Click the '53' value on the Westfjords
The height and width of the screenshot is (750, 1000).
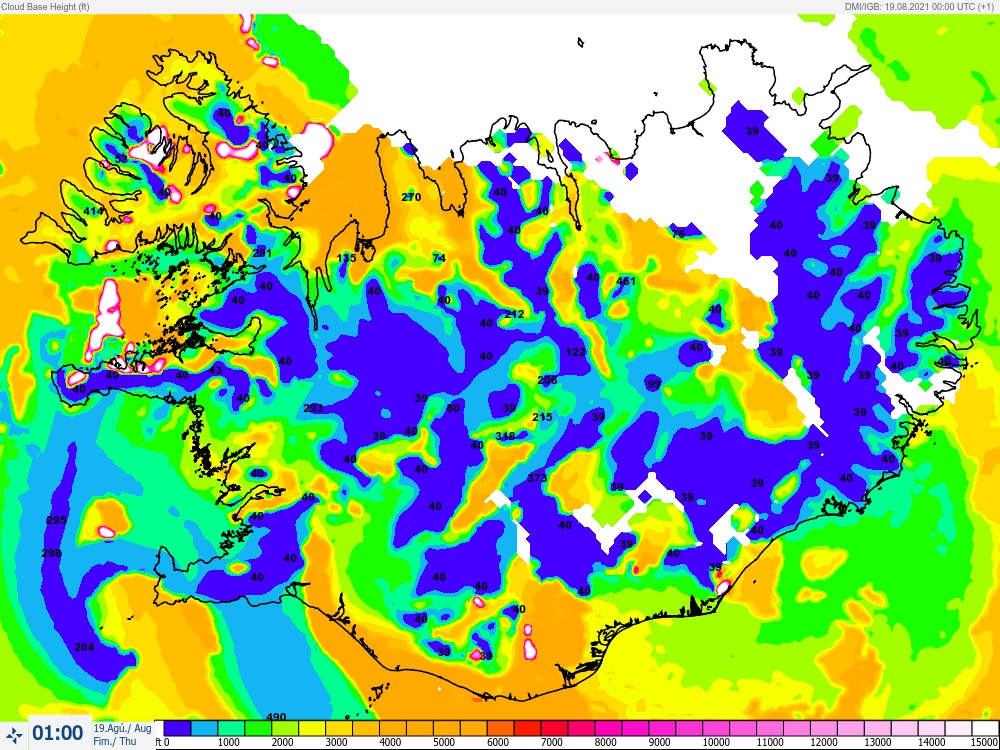pos(121,159)
